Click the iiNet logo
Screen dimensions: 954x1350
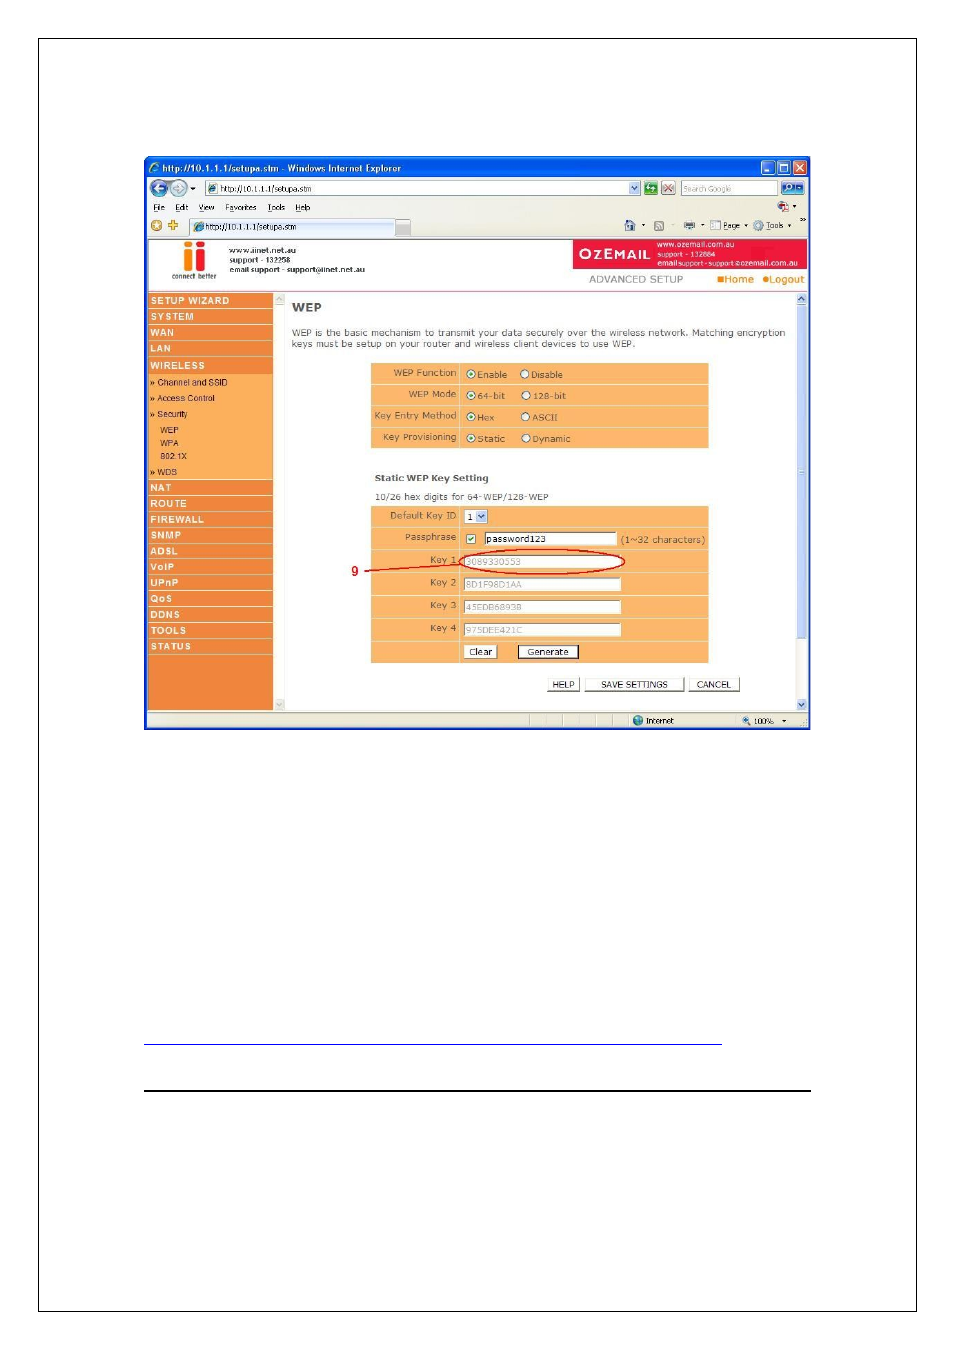(194, 260)
